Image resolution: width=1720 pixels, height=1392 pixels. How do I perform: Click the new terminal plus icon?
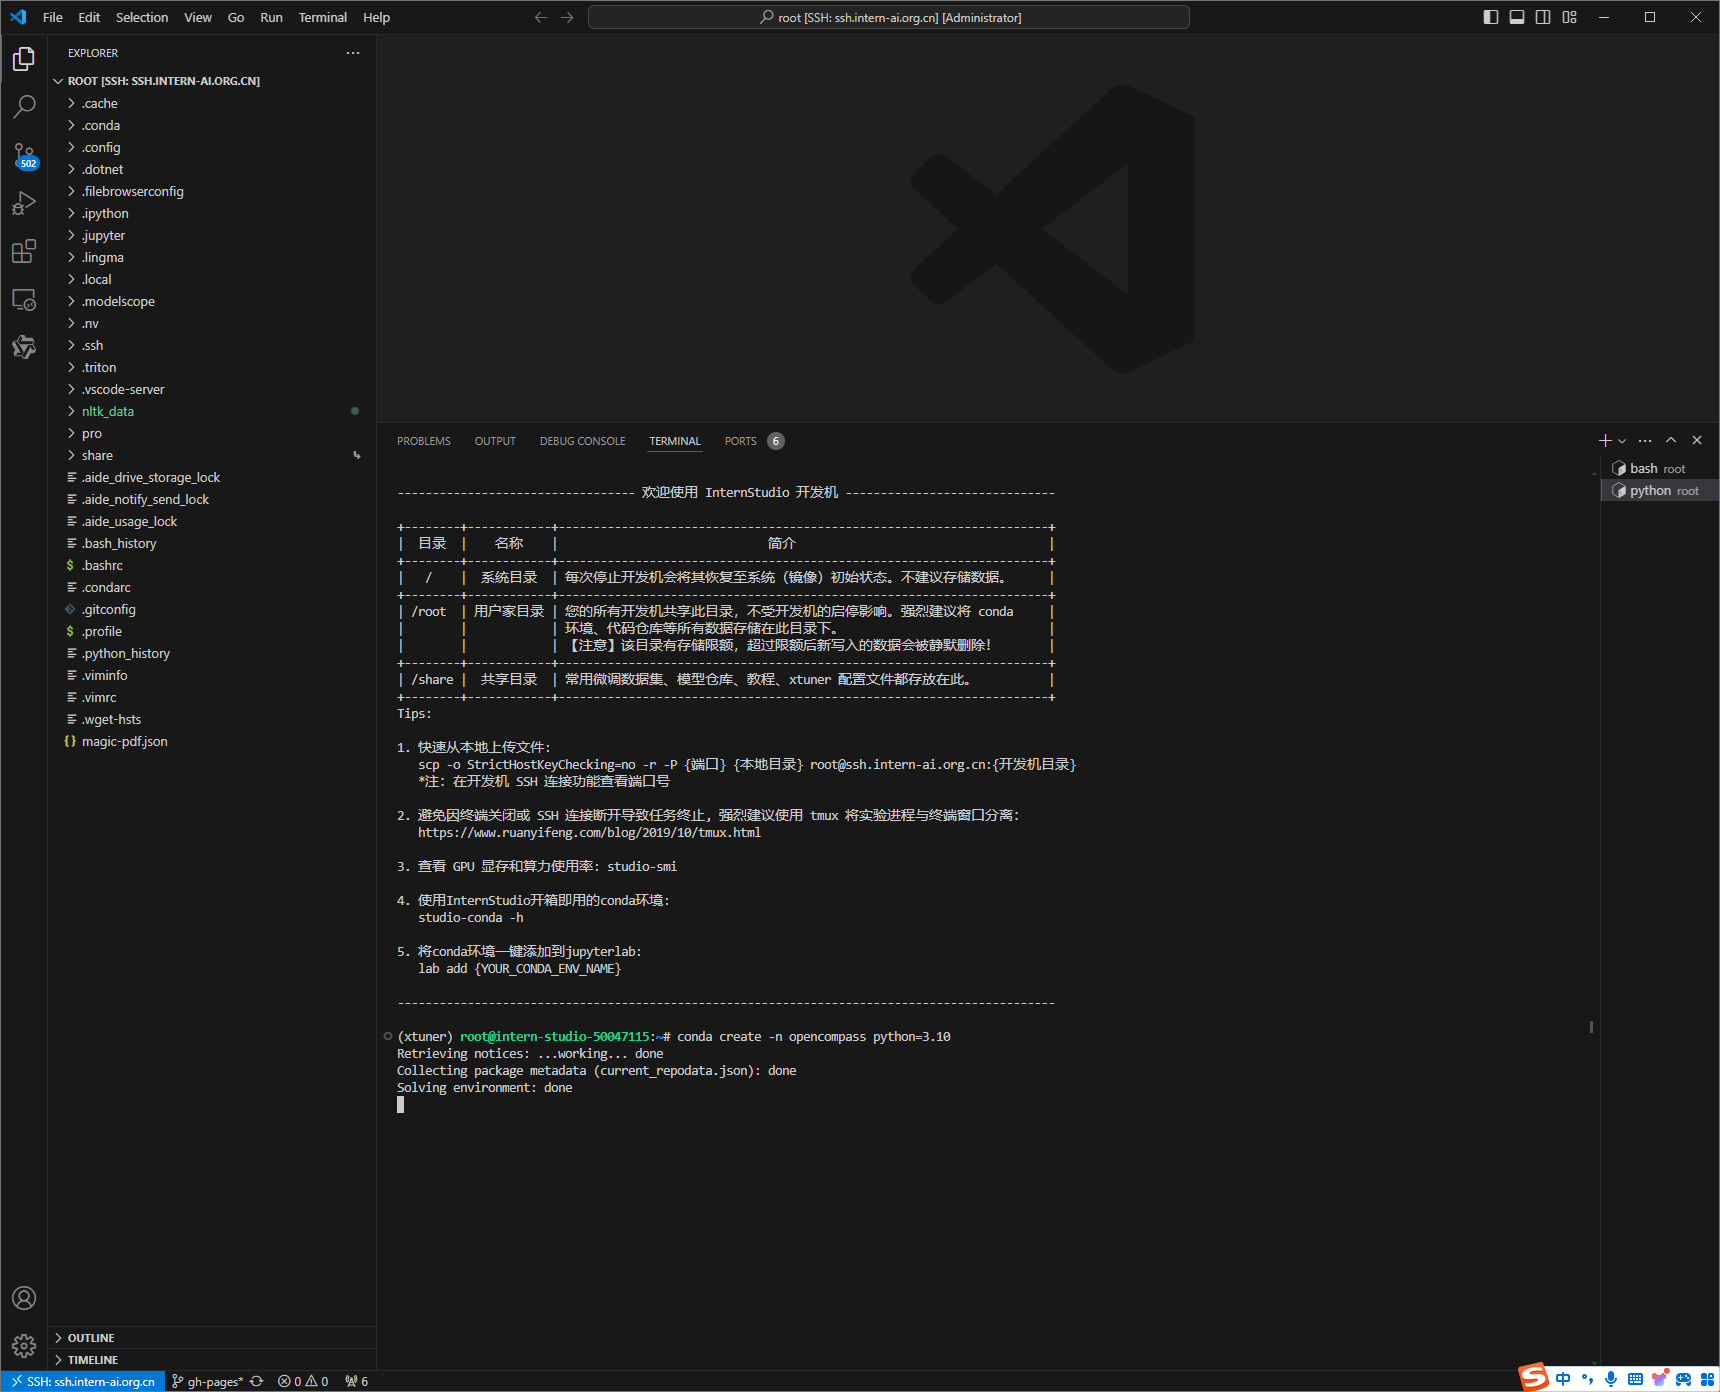(x=1604, y=441)
